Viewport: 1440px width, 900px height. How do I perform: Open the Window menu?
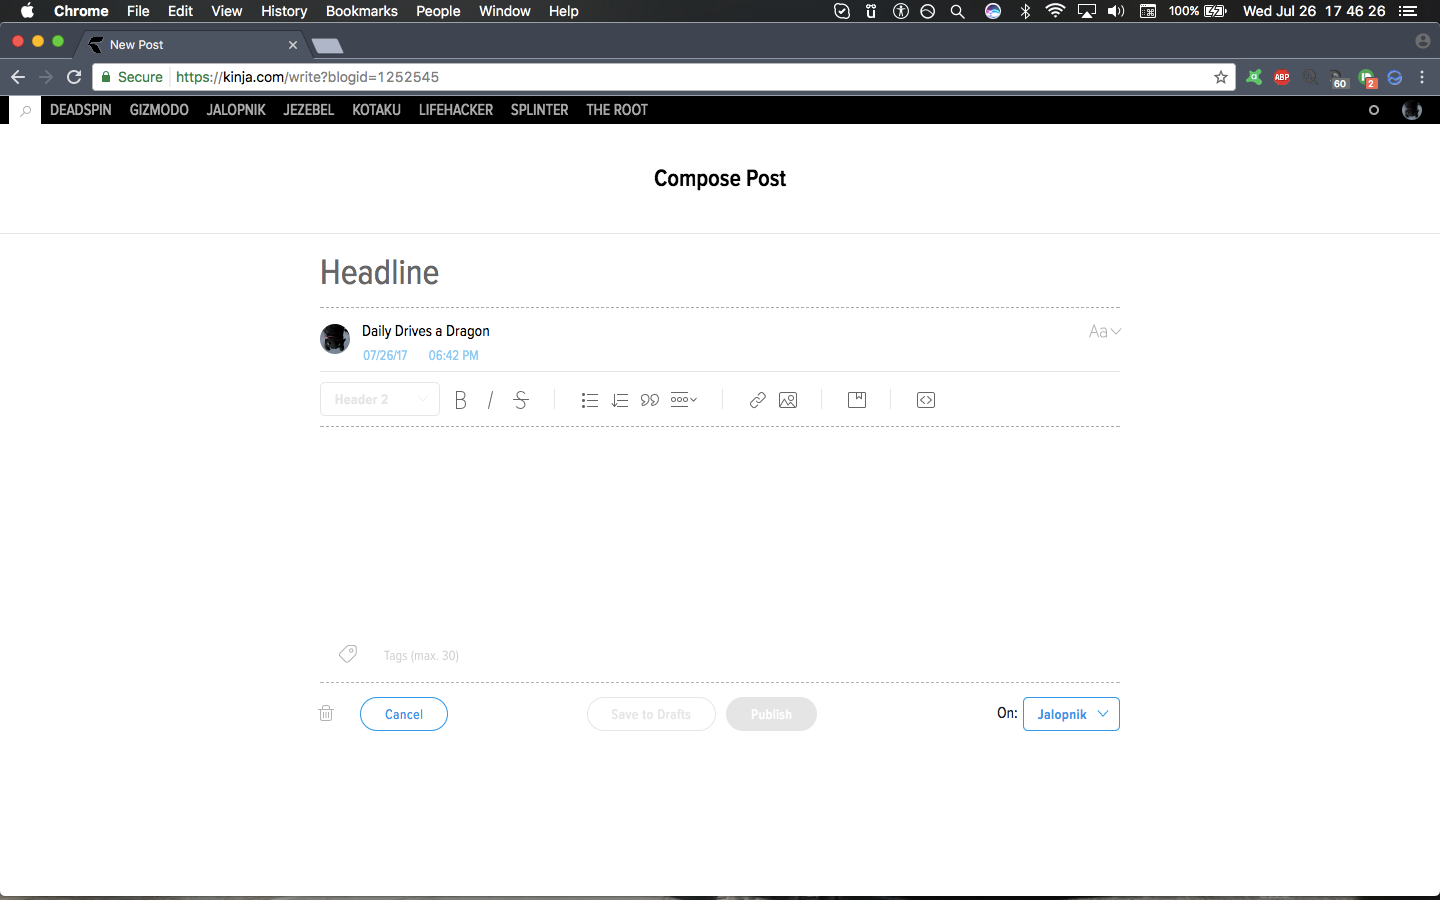pyautogui.click(x=504, y=11)
